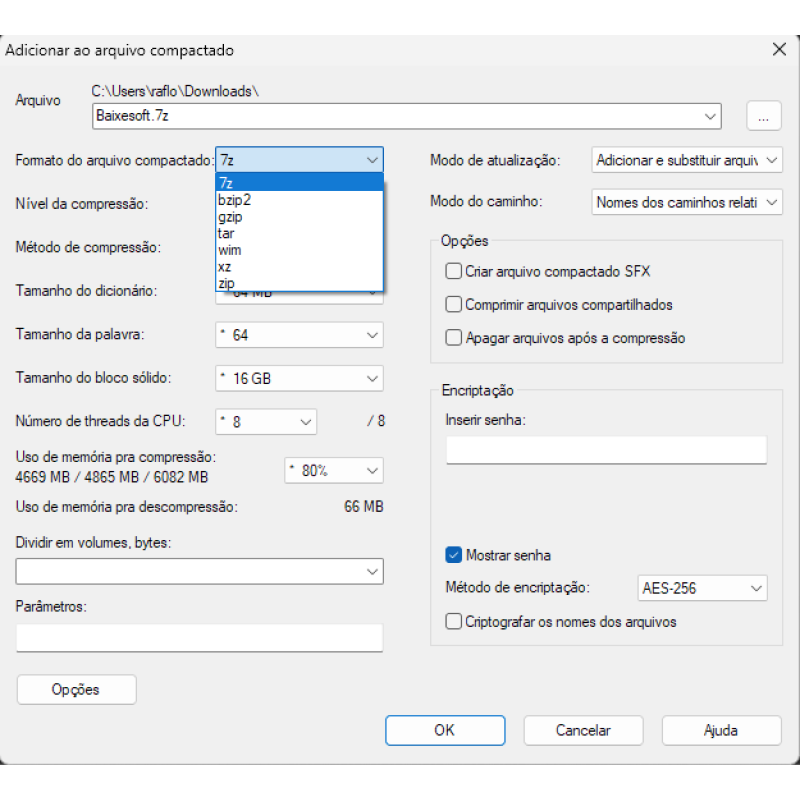
Task: Click the OK button
Action: [445, 730]
